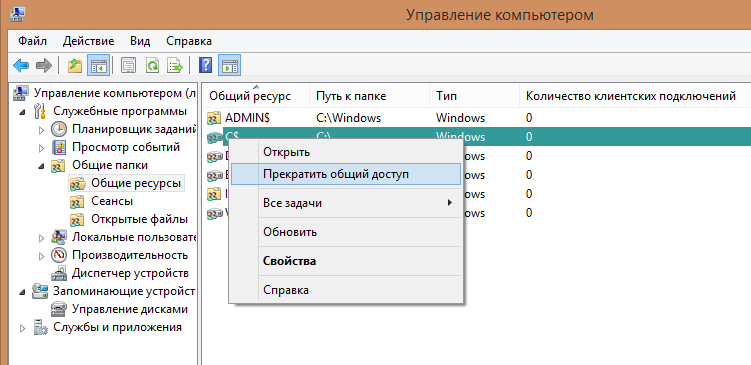Click the grey forward arrow icon
The width and height of the screenshot is (751, 365).
click(x=44, y=66)
